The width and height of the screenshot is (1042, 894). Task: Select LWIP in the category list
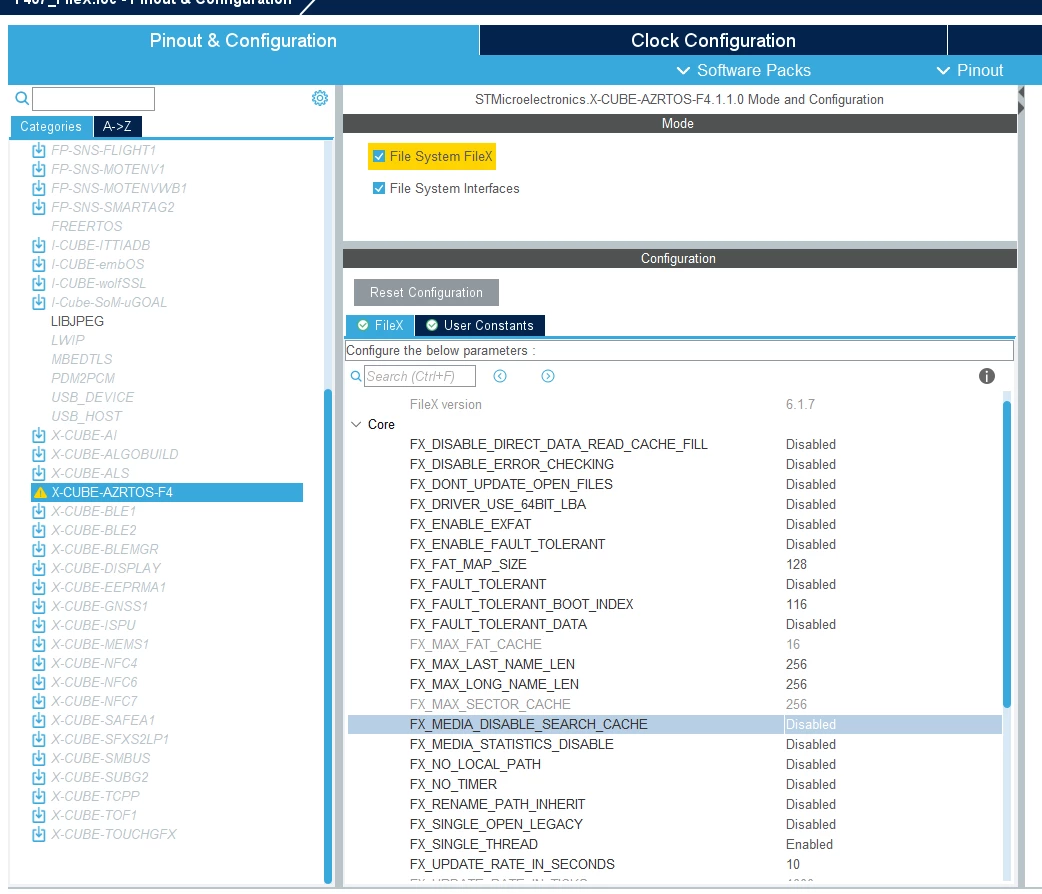[68, 340]
